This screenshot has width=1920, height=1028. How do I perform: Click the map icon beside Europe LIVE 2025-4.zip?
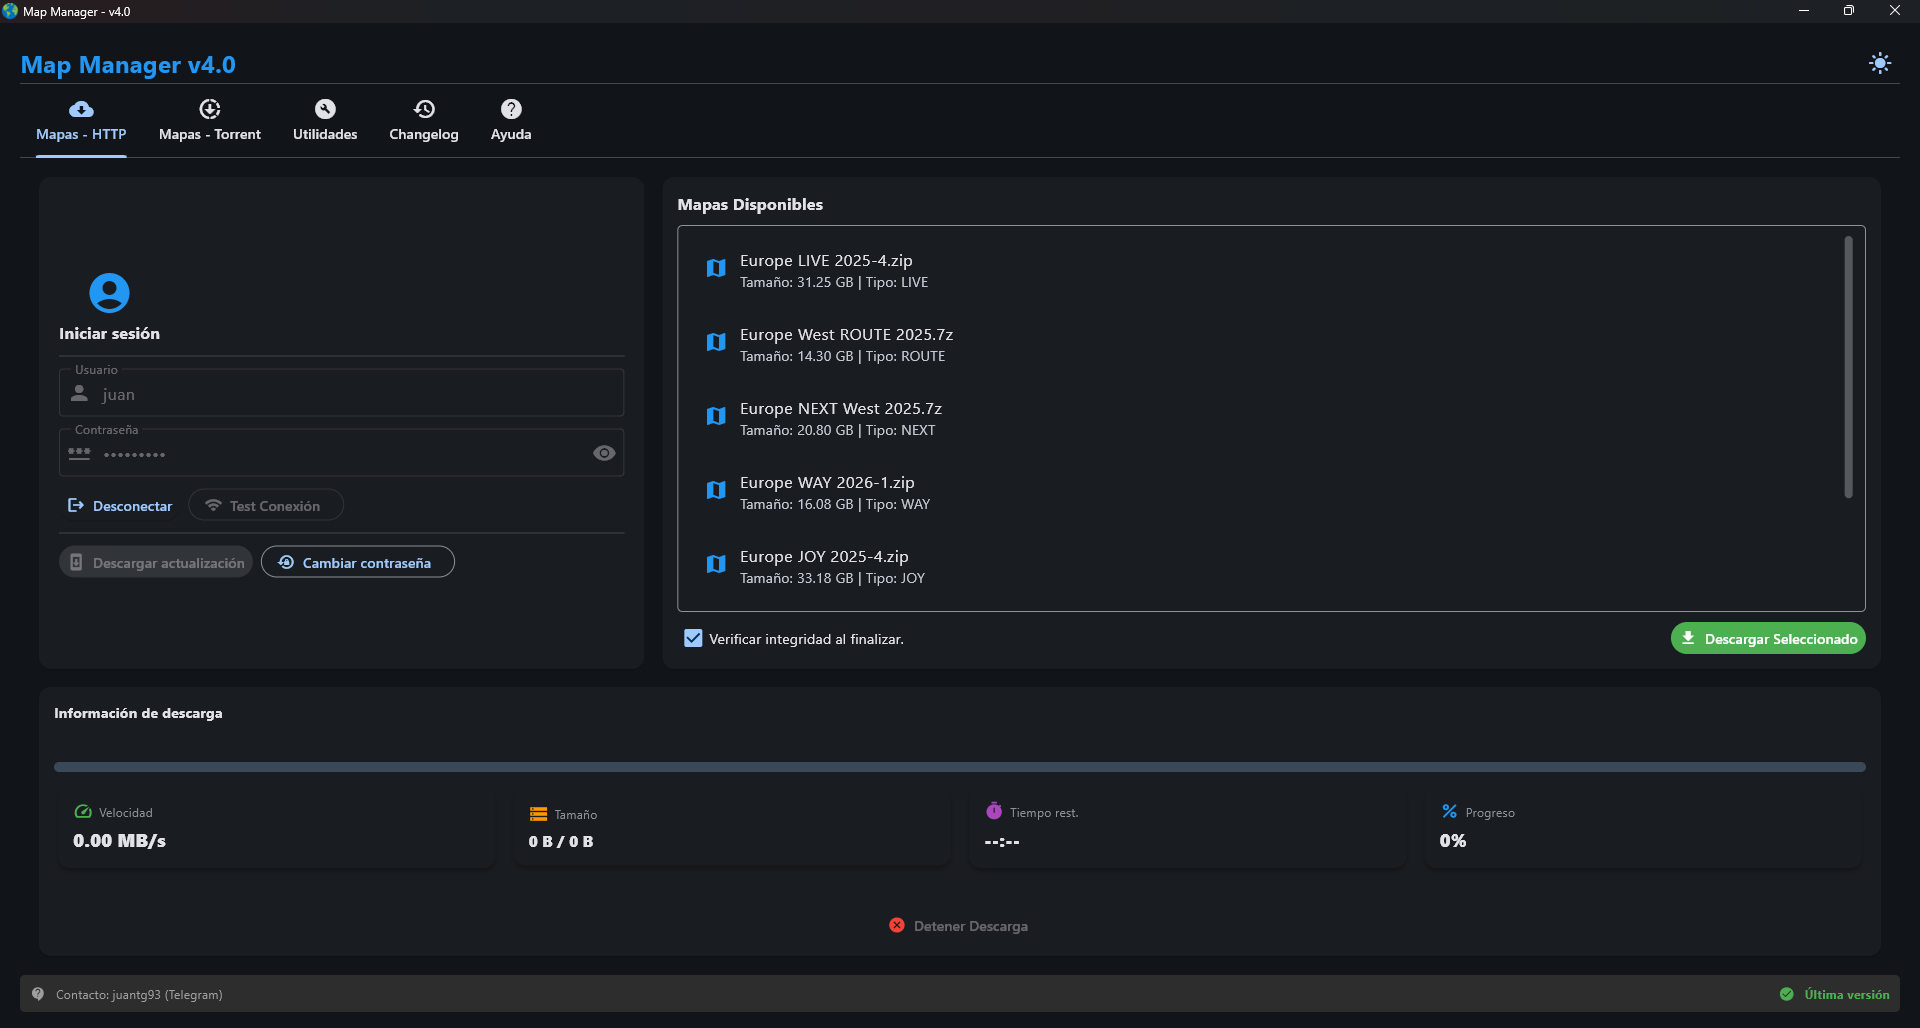pos(716,268)
